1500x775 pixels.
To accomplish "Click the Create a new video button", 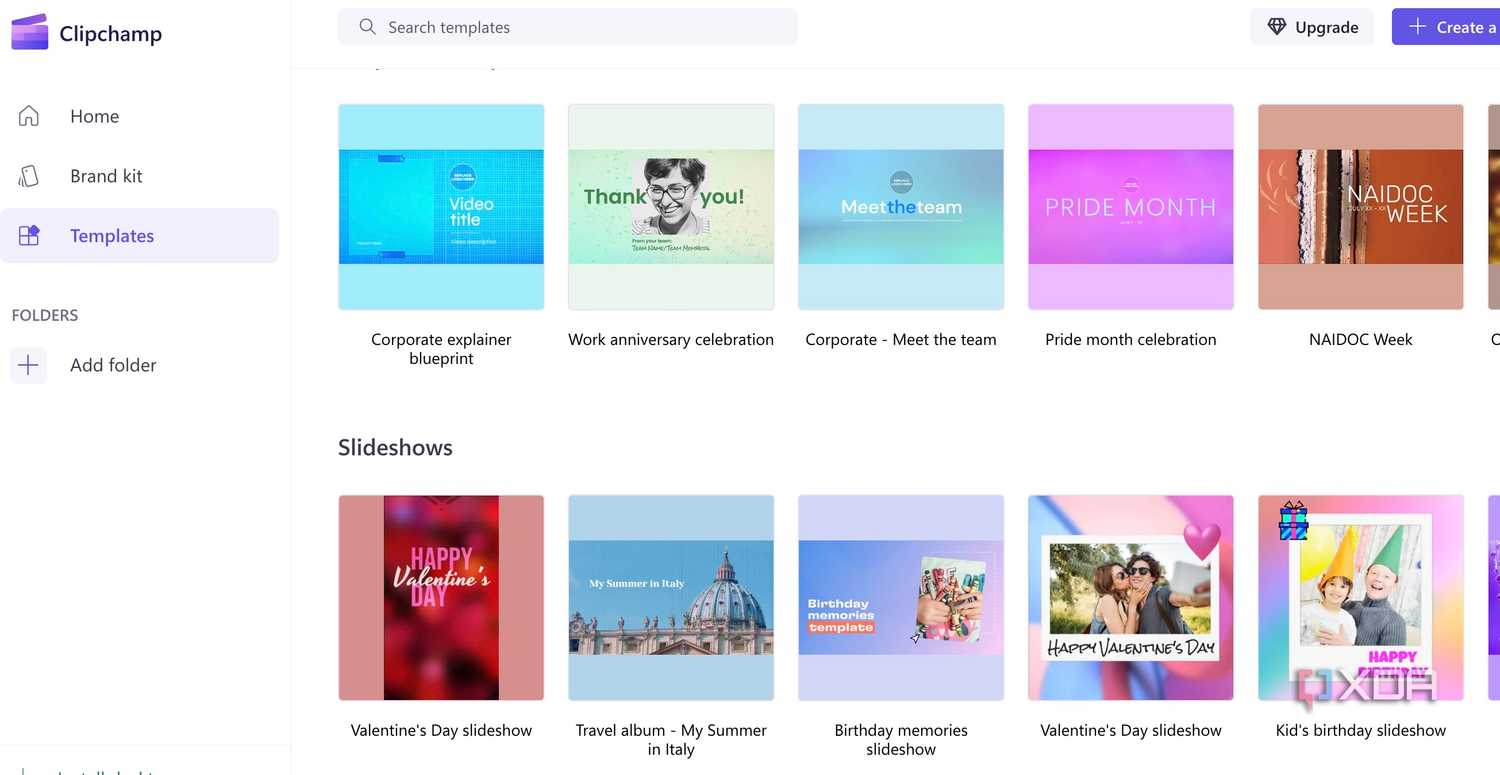I will (1446, 27).
